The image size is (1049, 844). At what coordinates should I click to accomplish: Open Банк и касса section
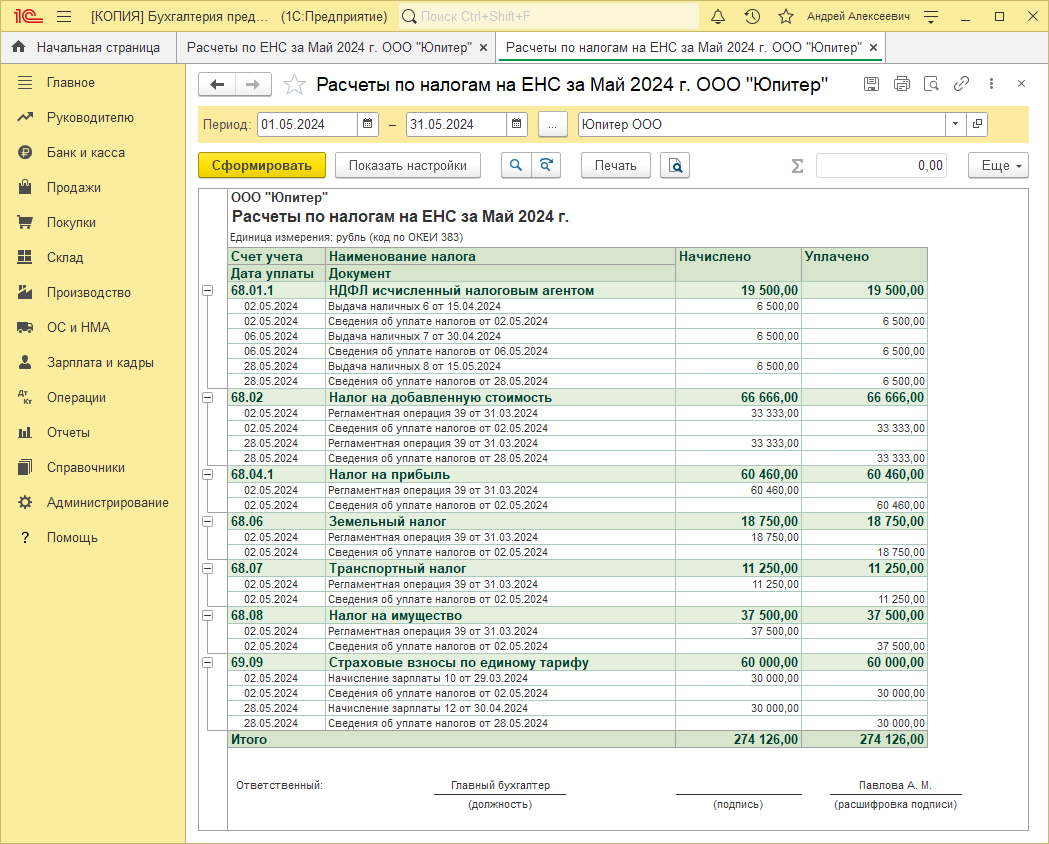coord(85,152)
